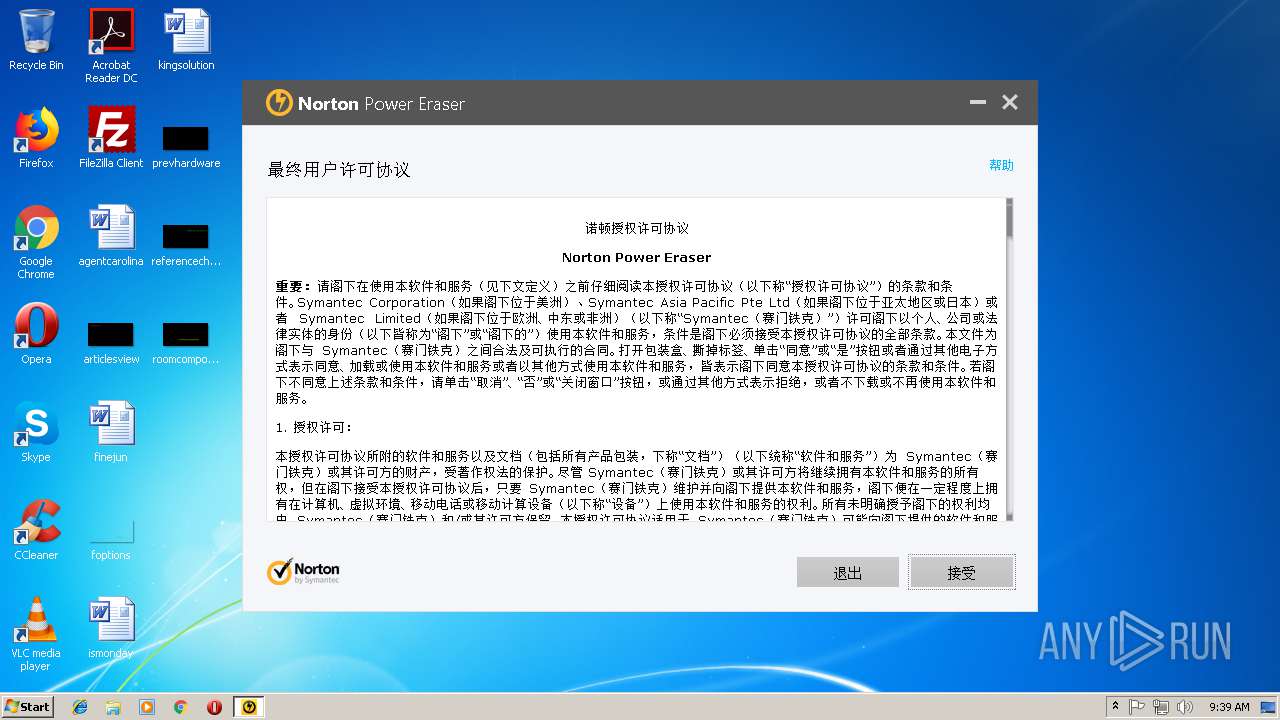The image size is (1280, 720).
Task: Select the ismonday Word document
Action: coord(111,629)
